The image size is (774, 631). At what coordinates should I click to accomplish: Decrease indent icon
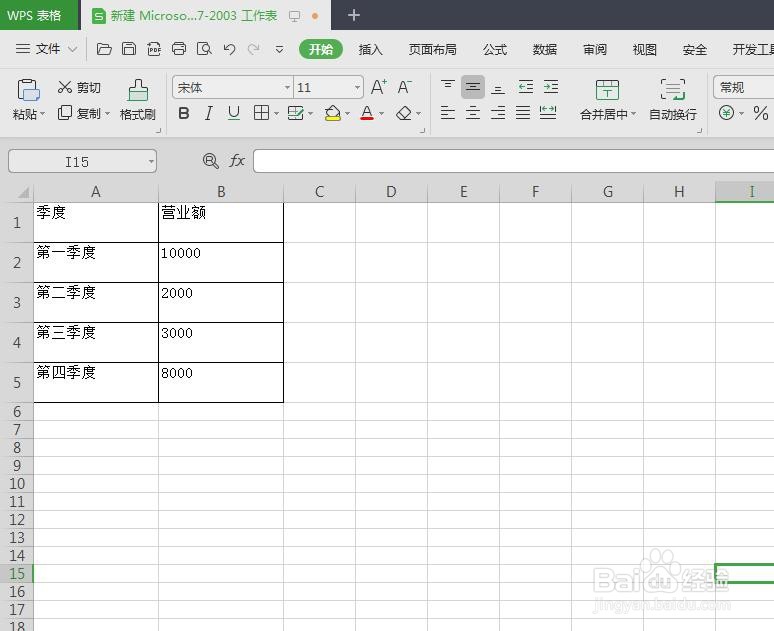[x=526, y=87]
